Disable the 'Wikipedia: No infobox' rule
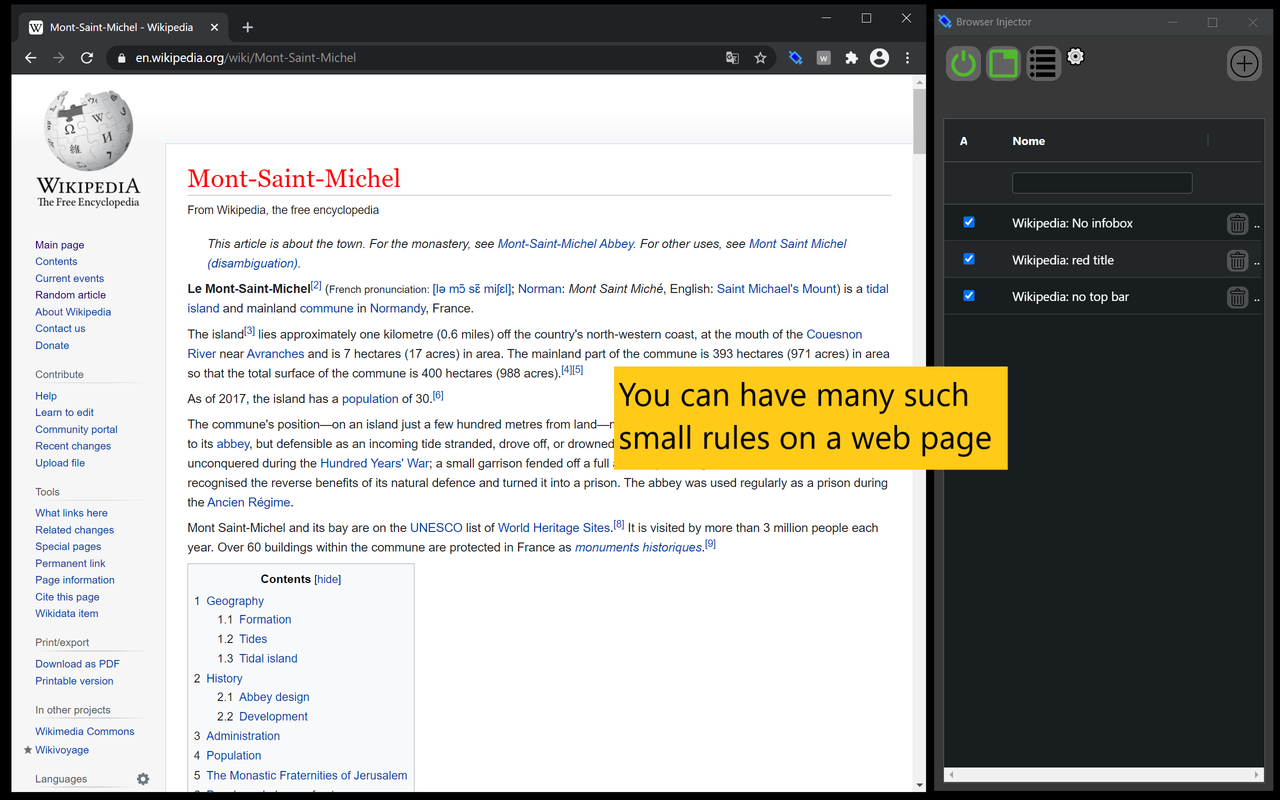The width and height of the screenshot is (1280, 800). point(968,222)
